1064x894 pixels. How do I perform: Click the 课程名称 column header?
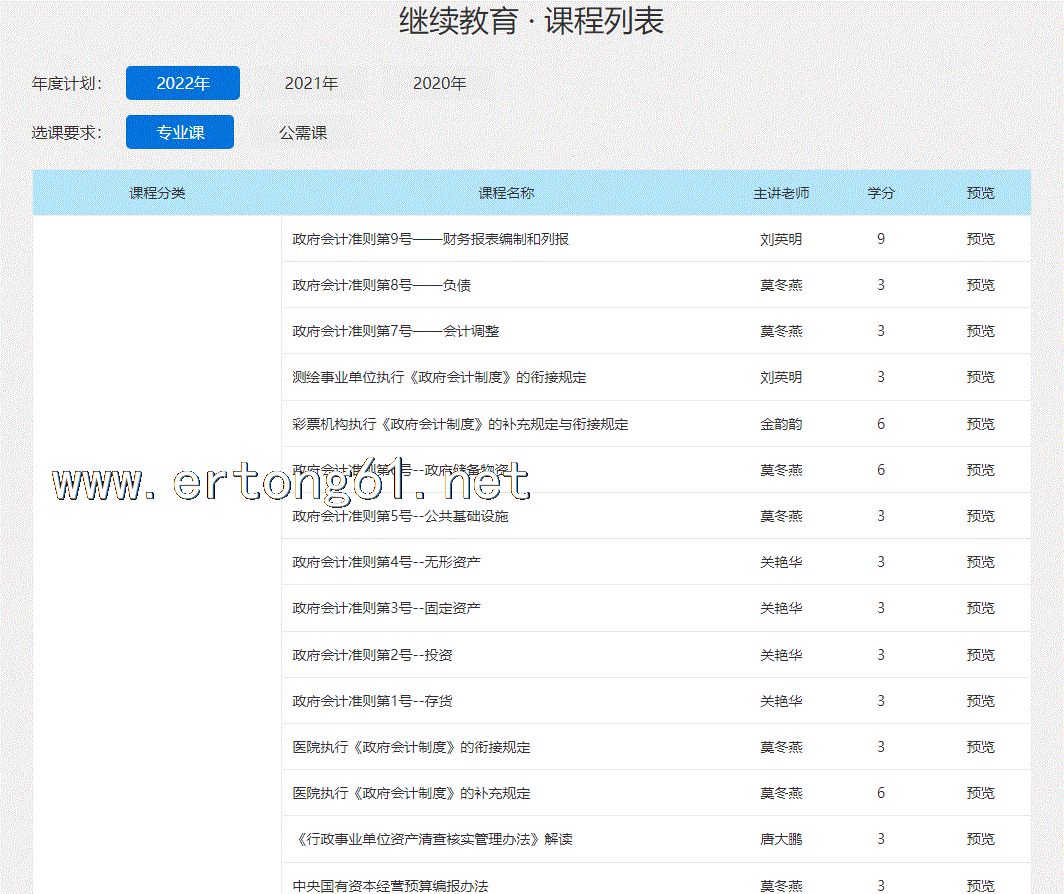pyautogui.click(x=506, y=193)
